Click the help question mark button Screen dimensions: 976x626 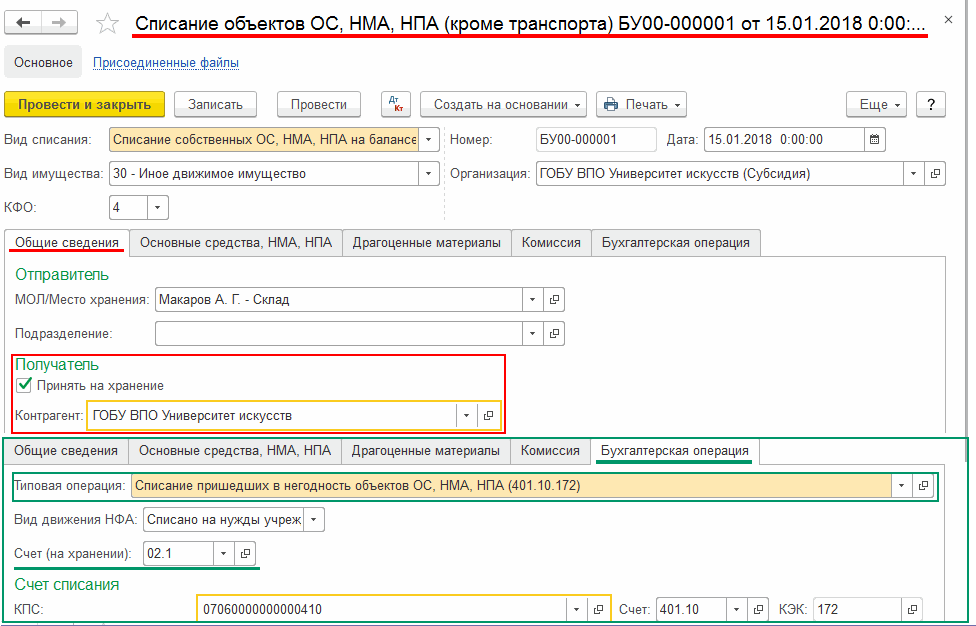(x=930, y=104)
